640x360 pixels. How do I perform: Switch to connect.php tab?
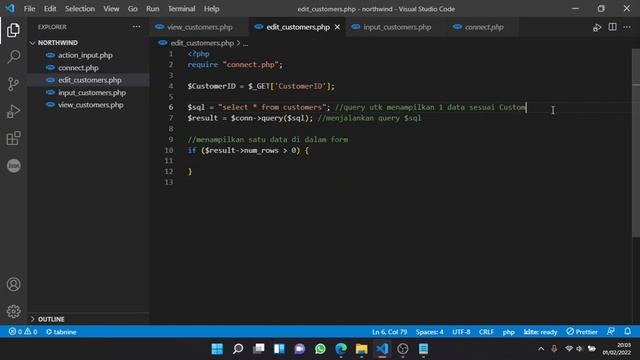tap(484, 27)
